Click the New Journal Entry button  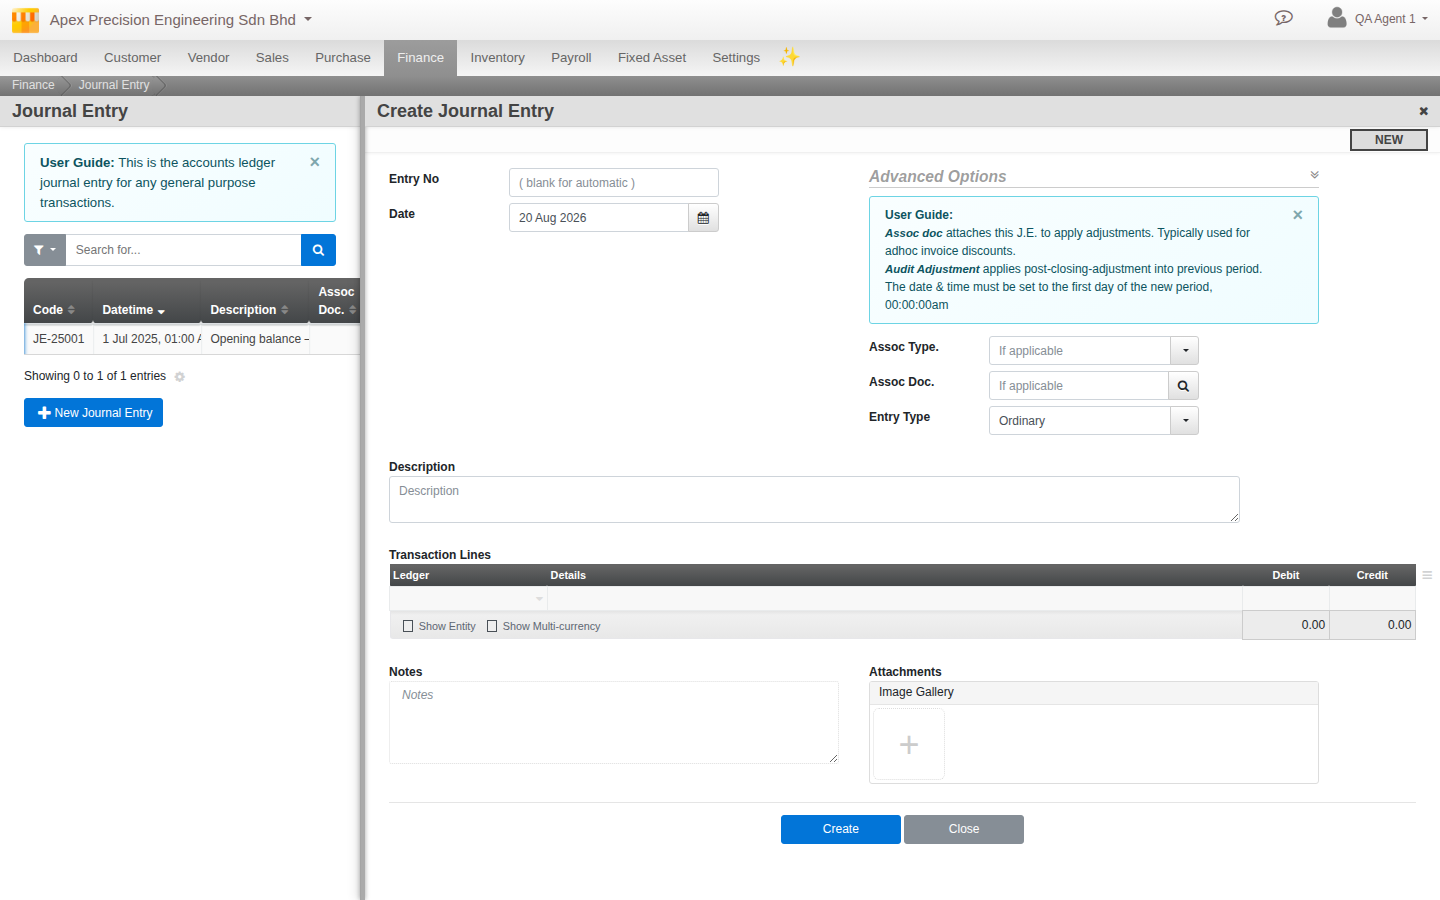tap(93, 413)
